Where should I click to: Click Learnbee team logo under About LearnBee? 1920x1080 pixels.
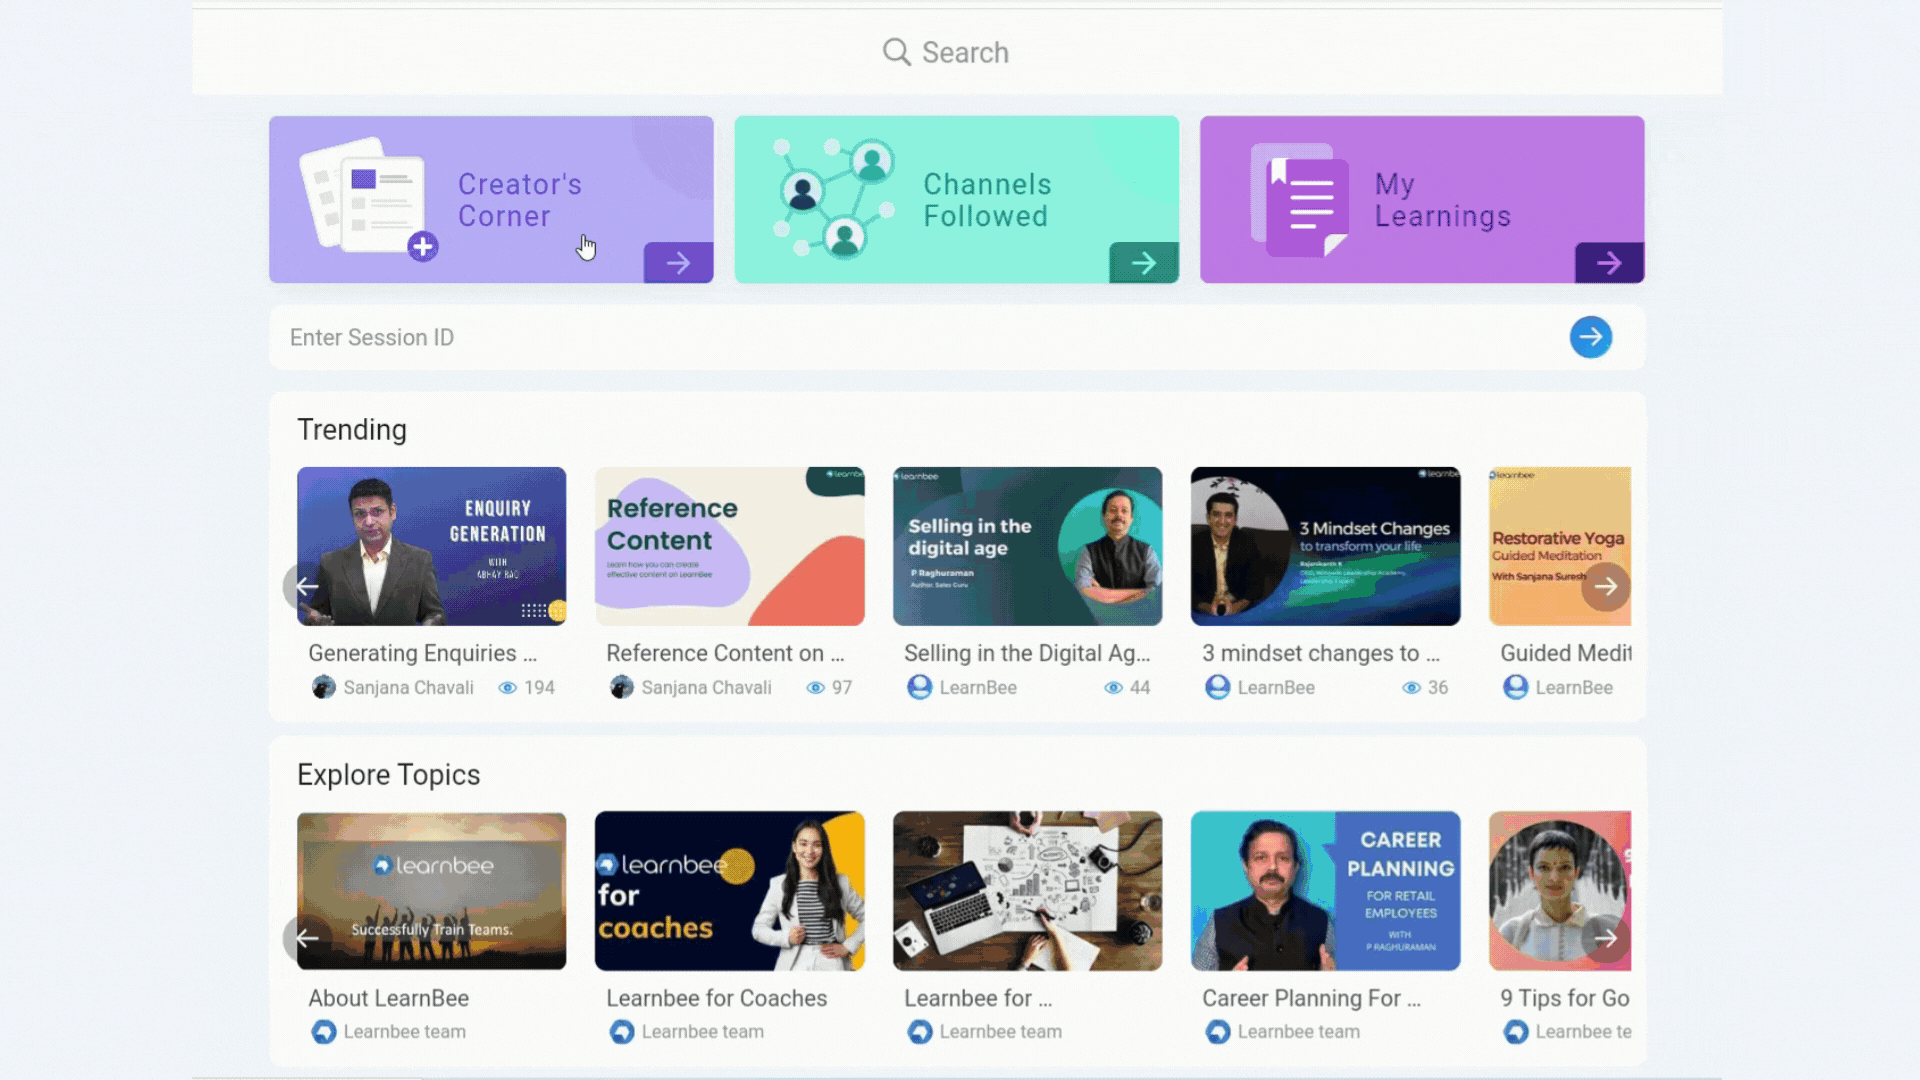click(x=324, y=1031)
